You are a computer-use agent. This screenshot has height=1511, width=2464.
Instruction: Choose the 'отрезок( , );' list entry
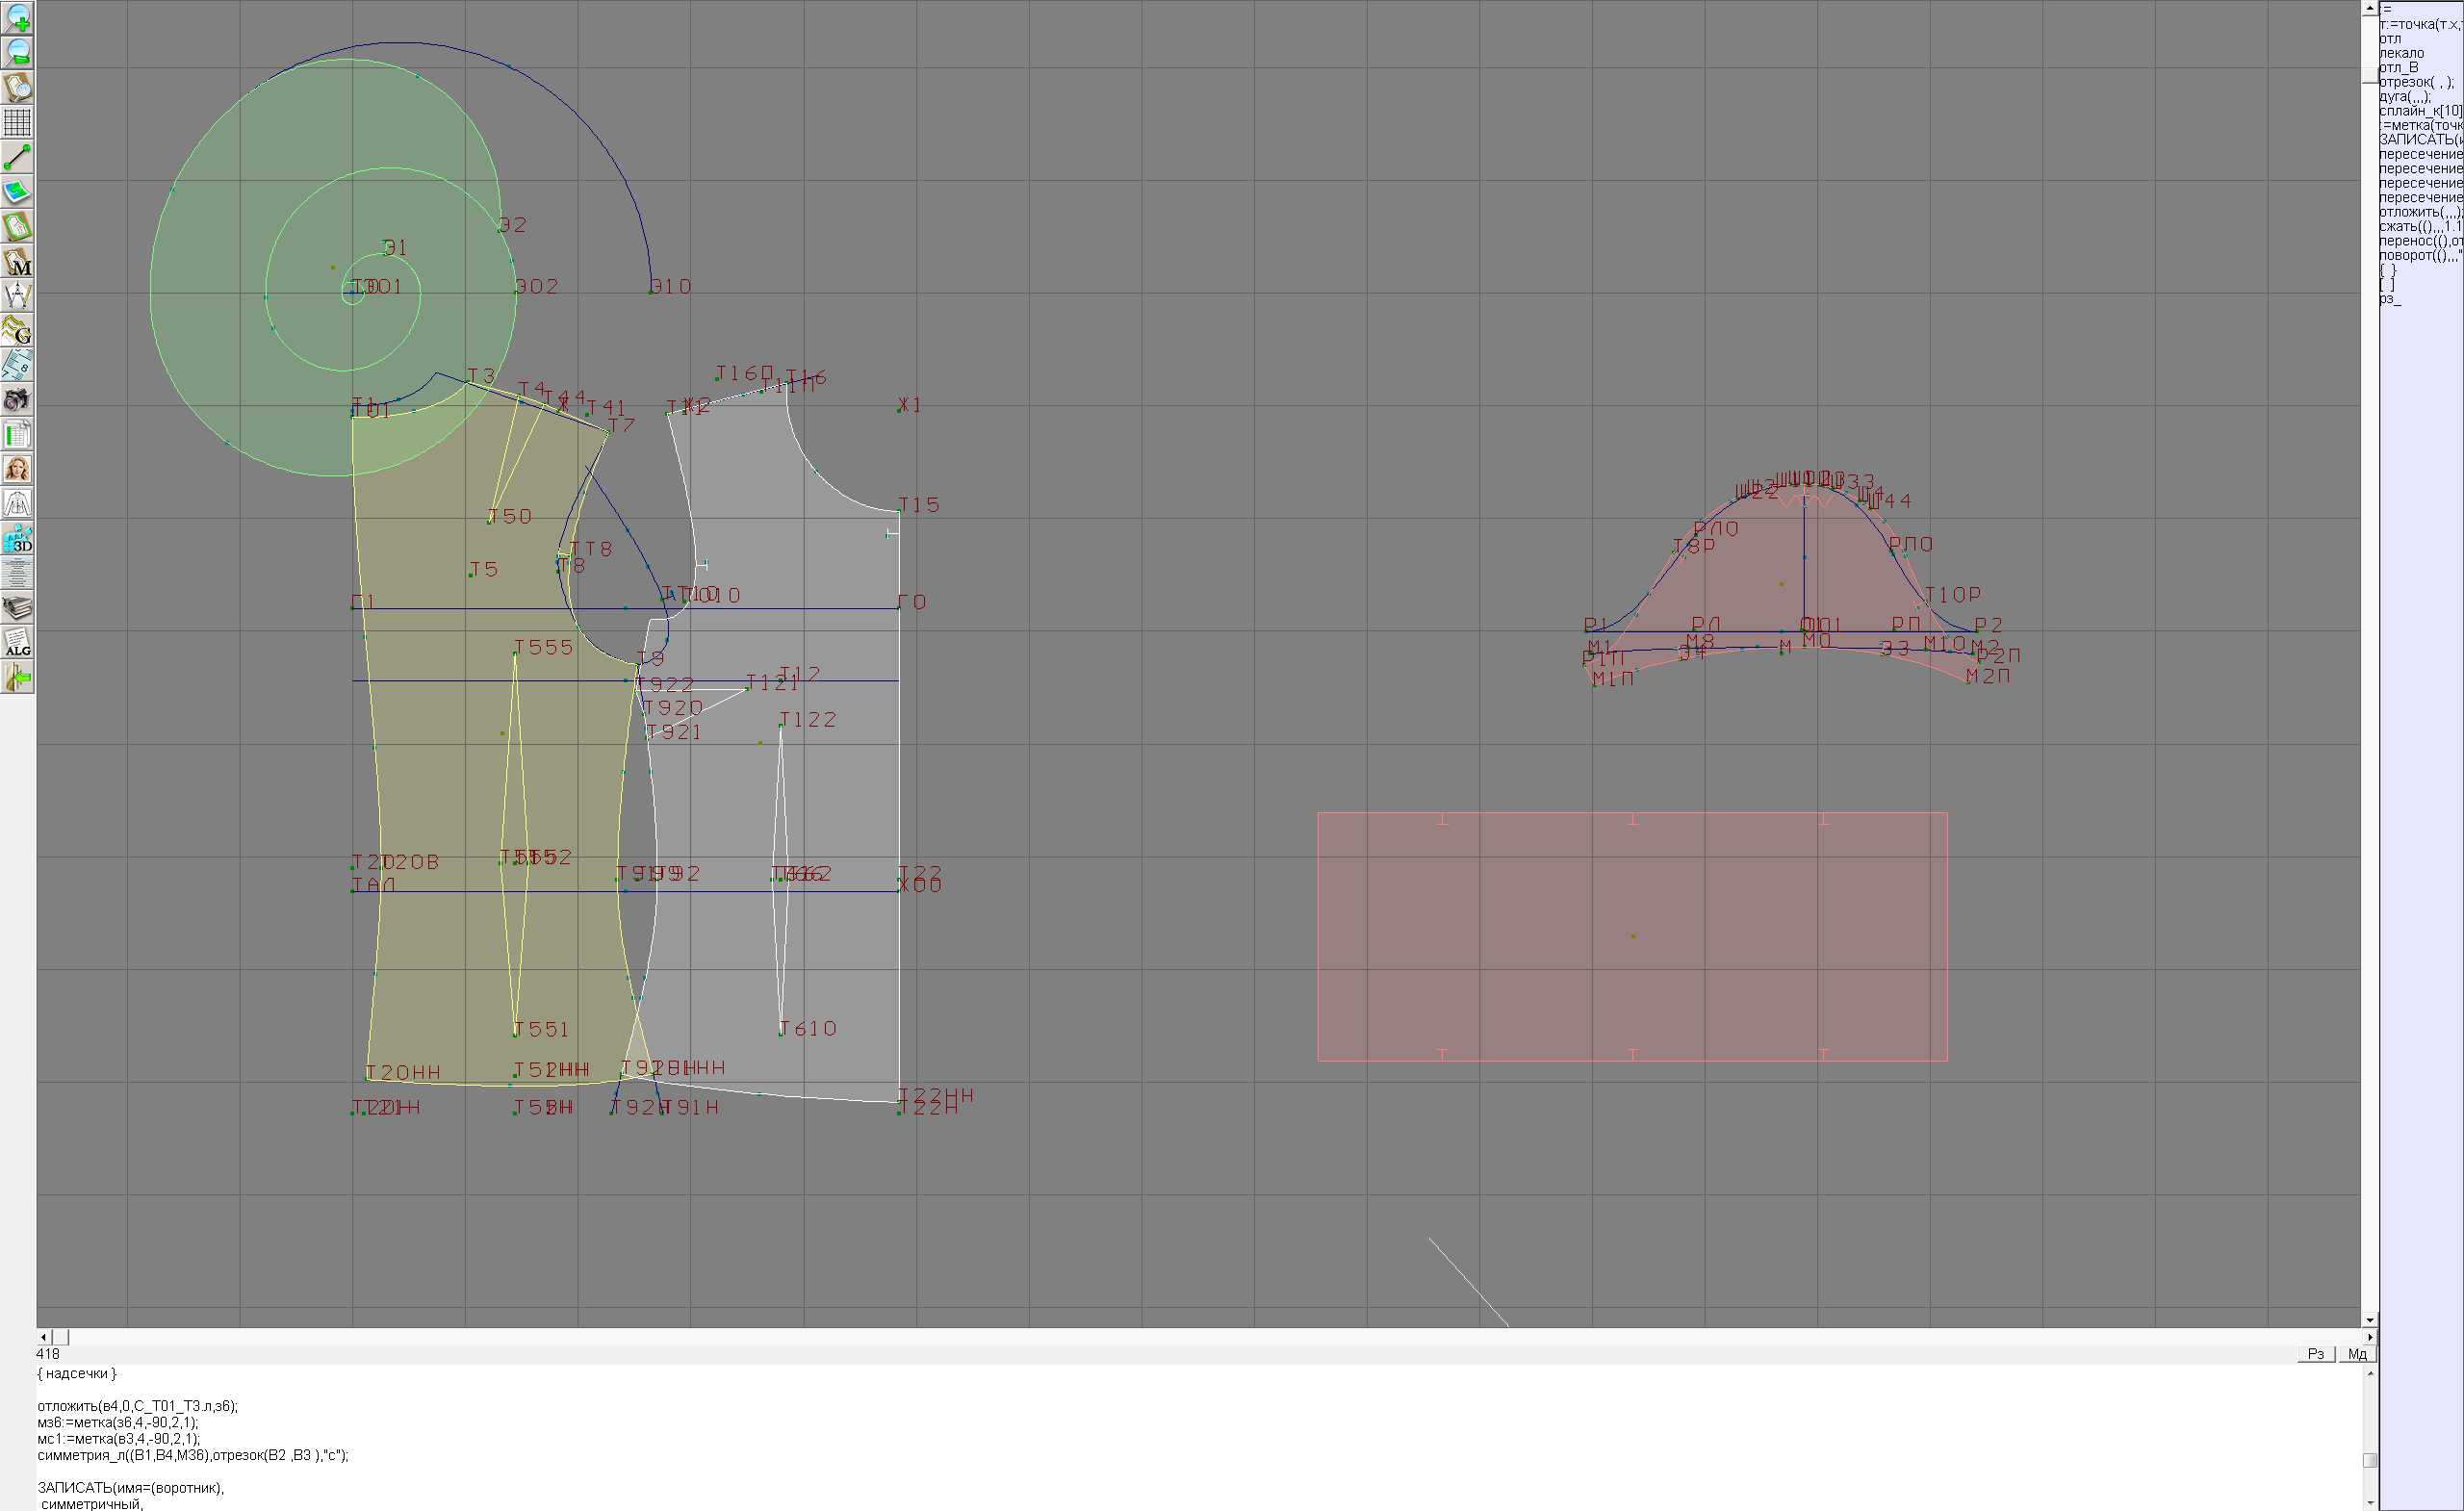tap(2414, 82)
